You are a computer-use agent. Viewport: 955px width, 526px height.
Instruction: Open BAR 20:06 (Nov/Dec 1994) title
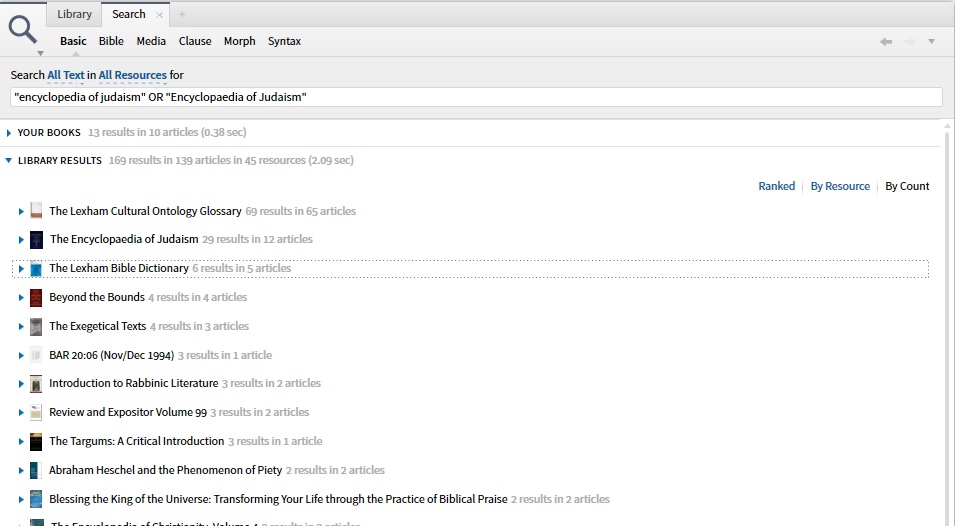[111, 355]
